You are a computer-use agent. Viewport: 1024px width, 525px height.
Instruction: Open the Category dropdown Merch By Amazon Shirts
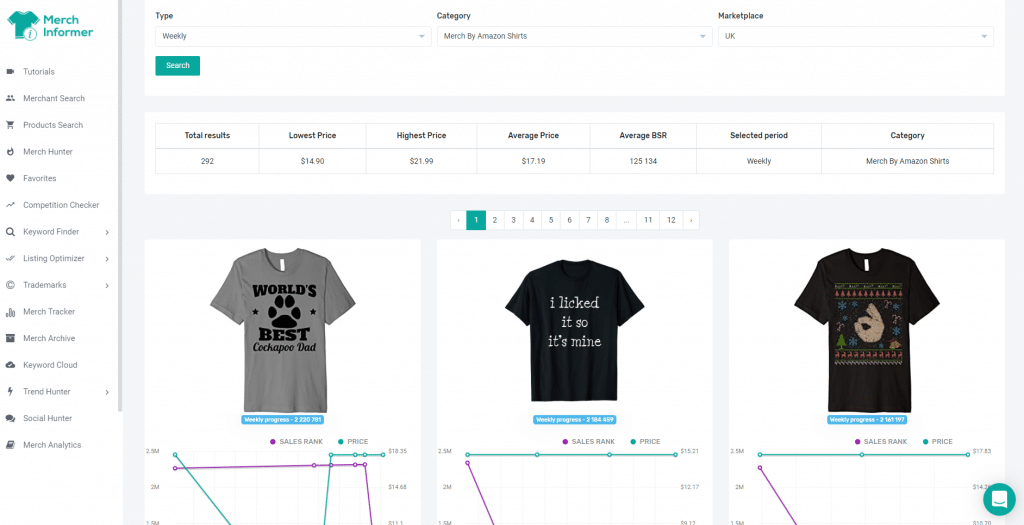tap(575, 36)
